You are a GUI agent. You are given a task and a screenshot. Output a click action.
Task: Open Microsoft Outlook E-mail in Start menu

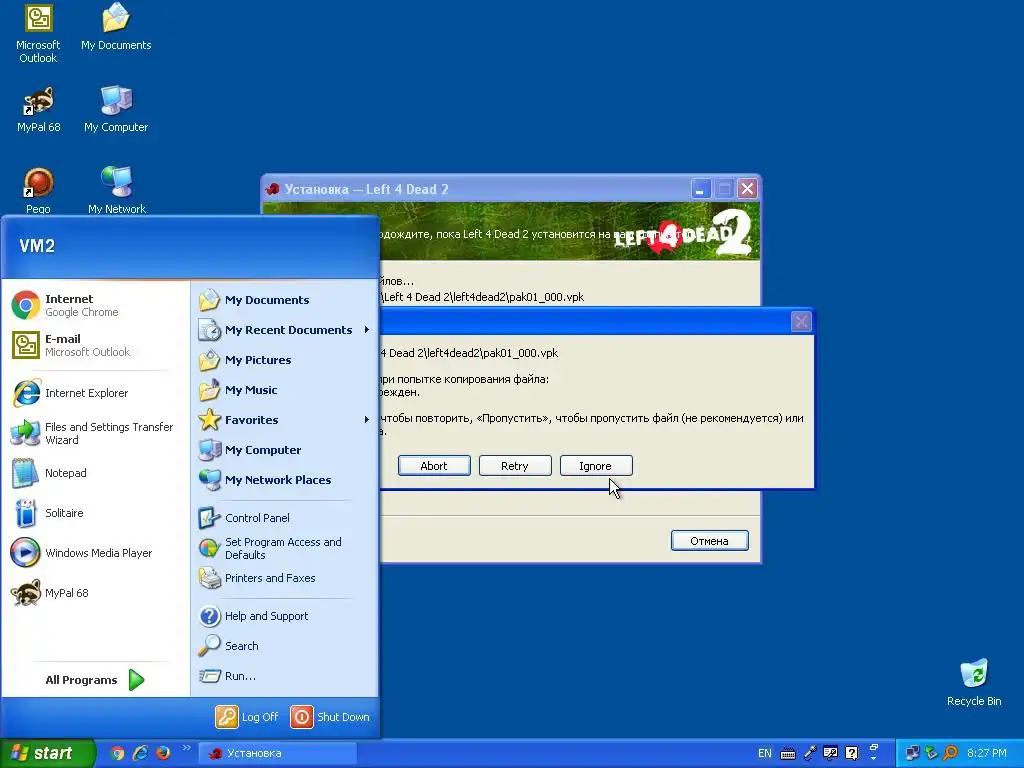point(95,345)
